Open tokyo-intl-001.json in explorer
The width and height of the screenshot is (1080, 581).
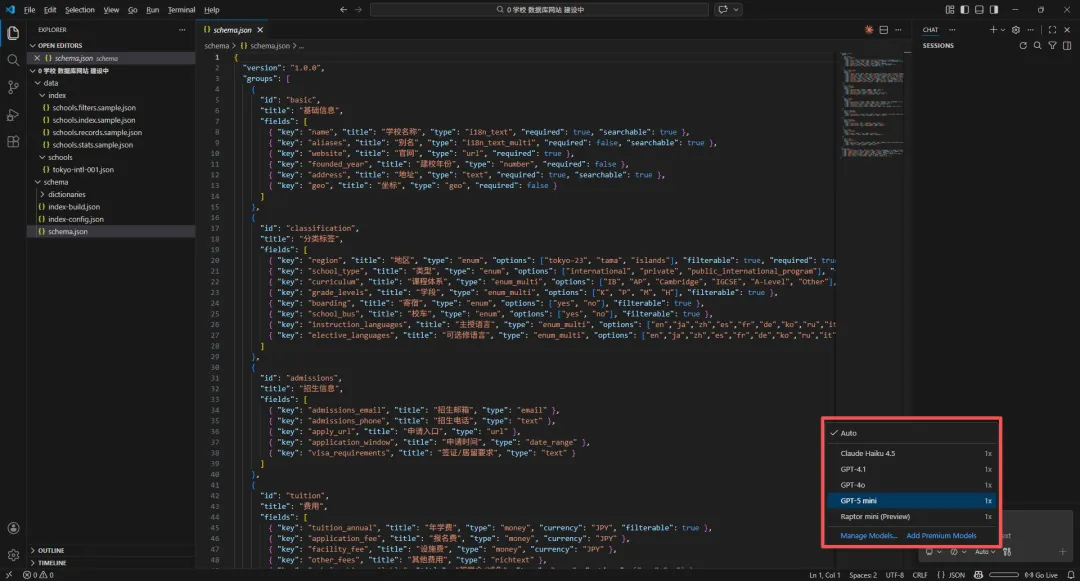(x=83, y=169)
